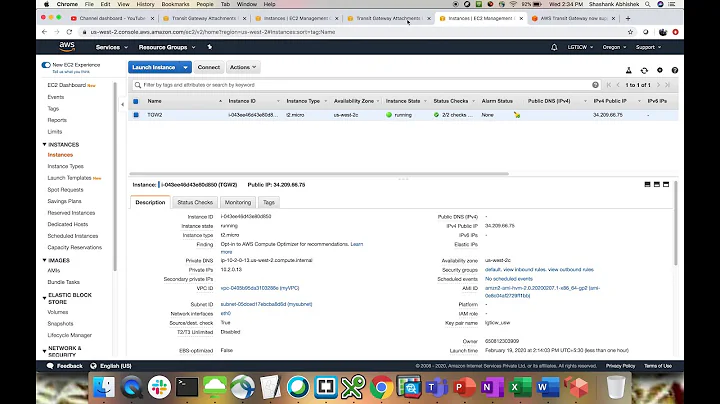Open Spot Requests in sidebar
The height and width of the screenshot is (404, 720).
(65, 190)
